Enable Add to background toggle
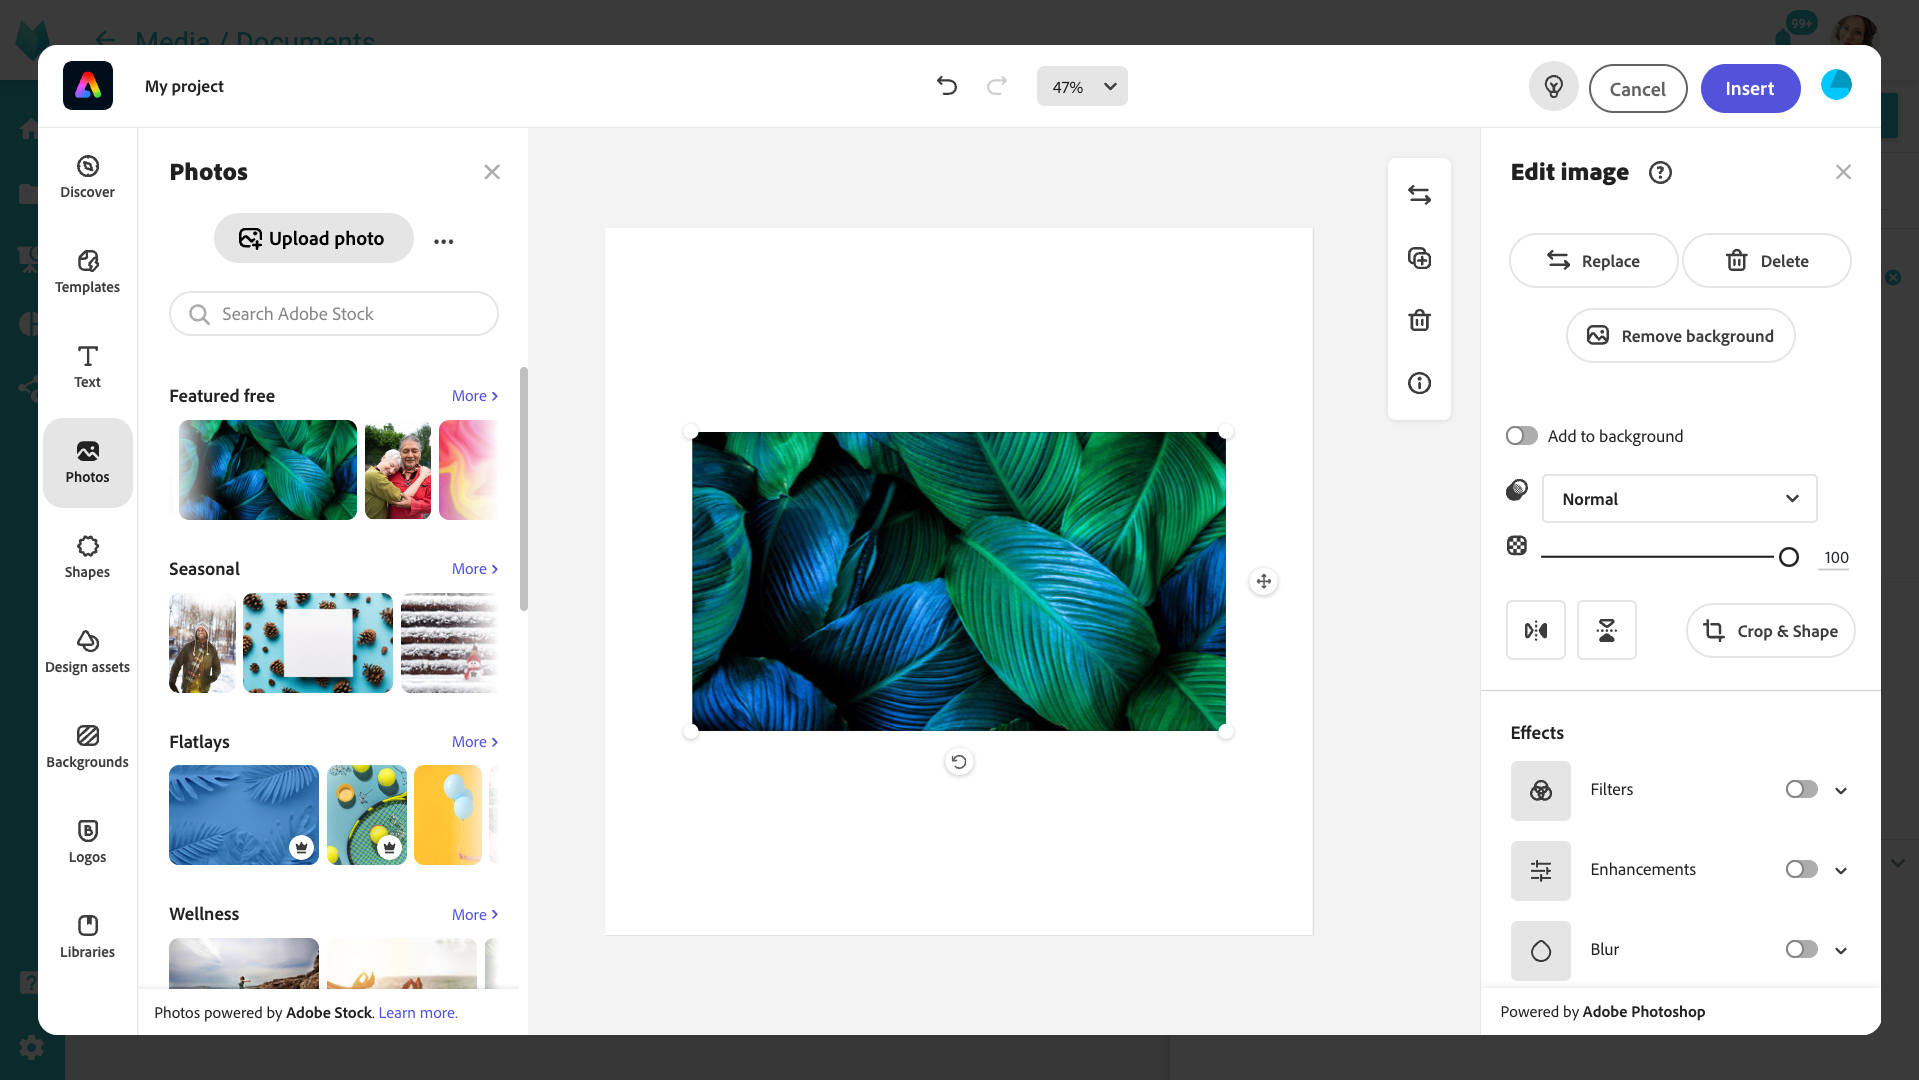Viewport: 1919px width, 1080px height. [1522, 436]
